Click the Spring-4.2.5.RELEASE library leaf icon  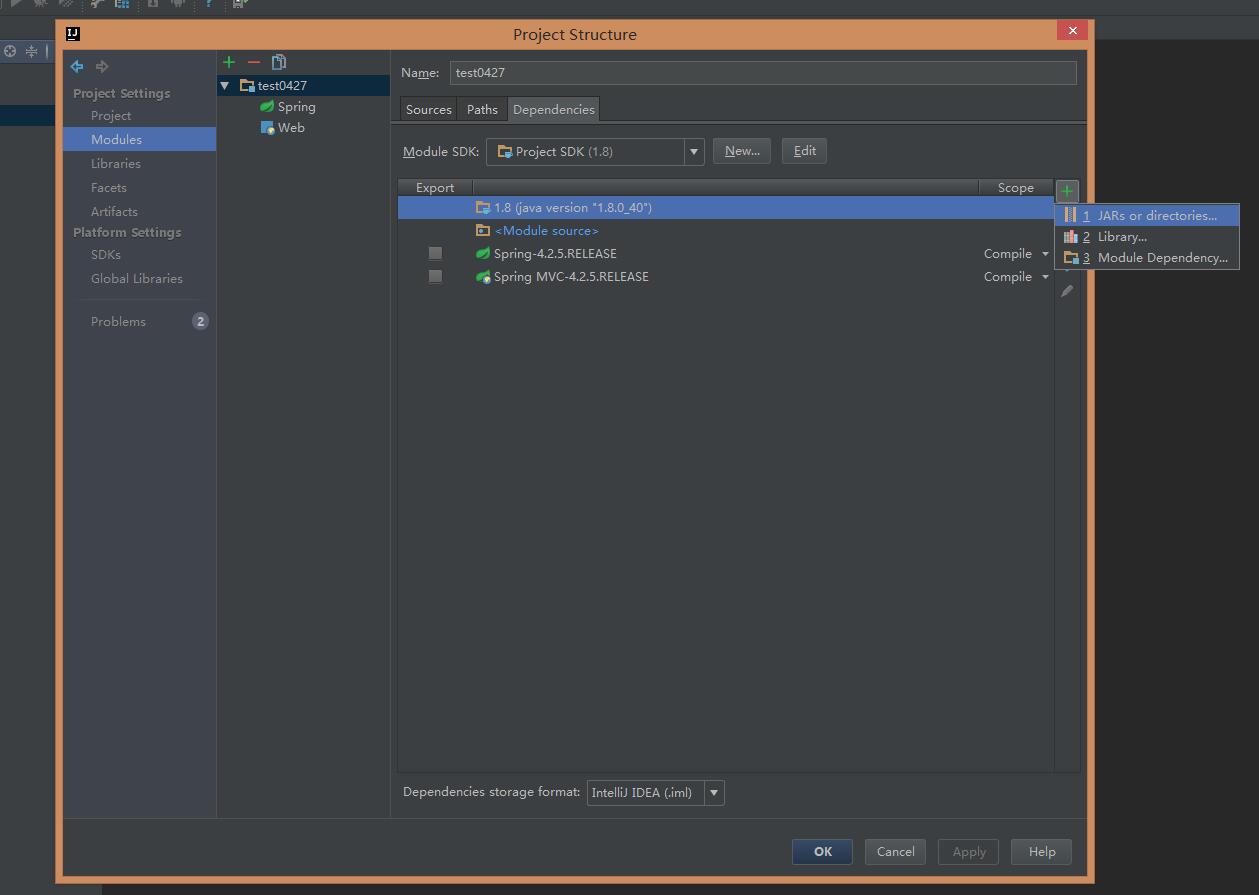483,254
